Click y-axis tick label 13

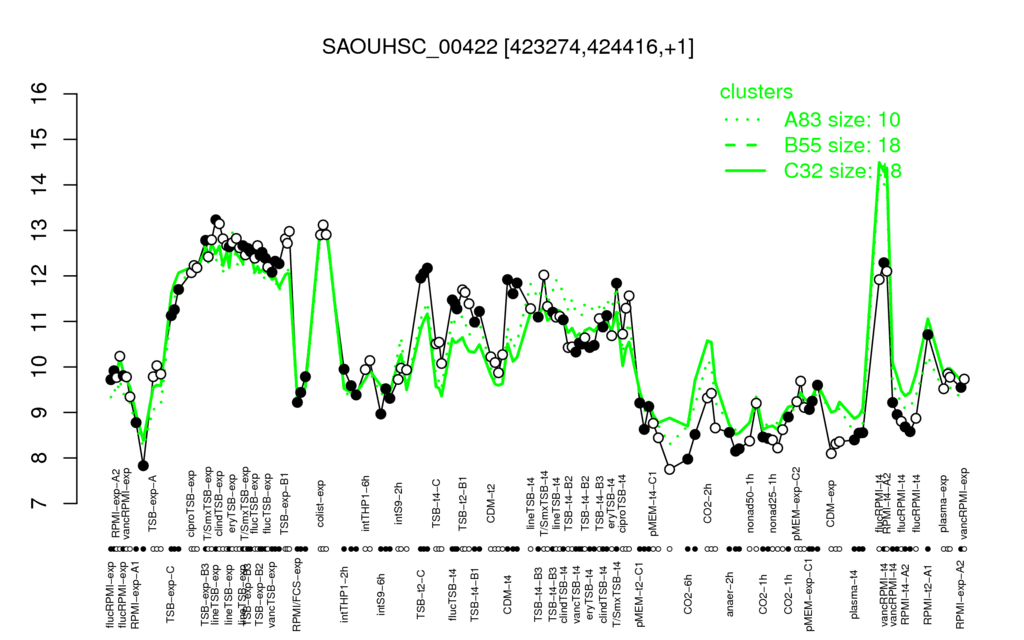(40, 230)
